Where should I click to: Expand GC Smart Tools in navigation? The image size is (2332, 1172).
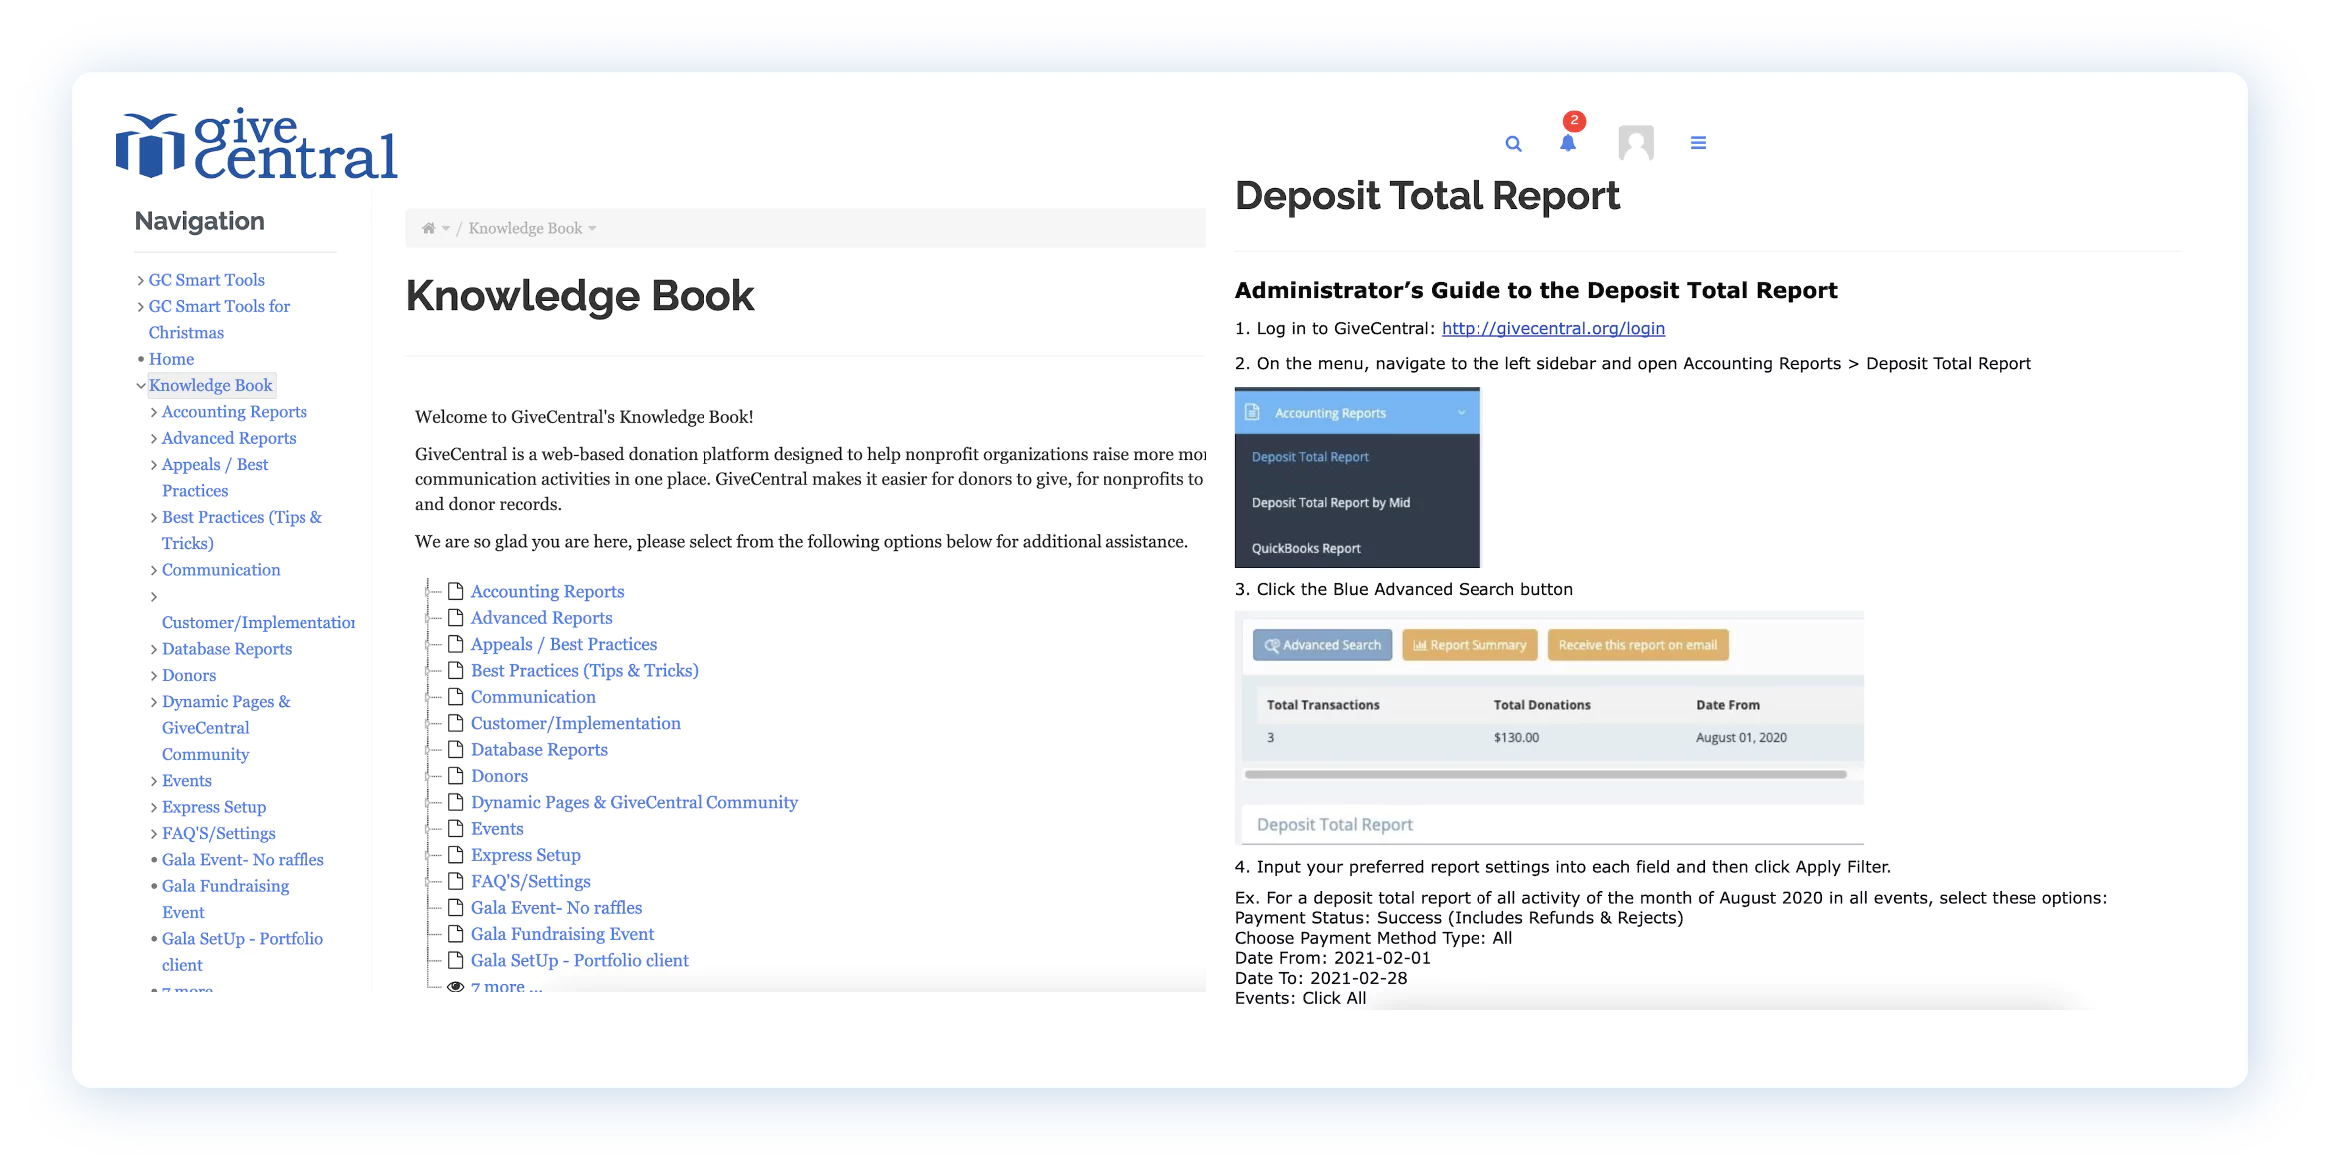point(140,281)
